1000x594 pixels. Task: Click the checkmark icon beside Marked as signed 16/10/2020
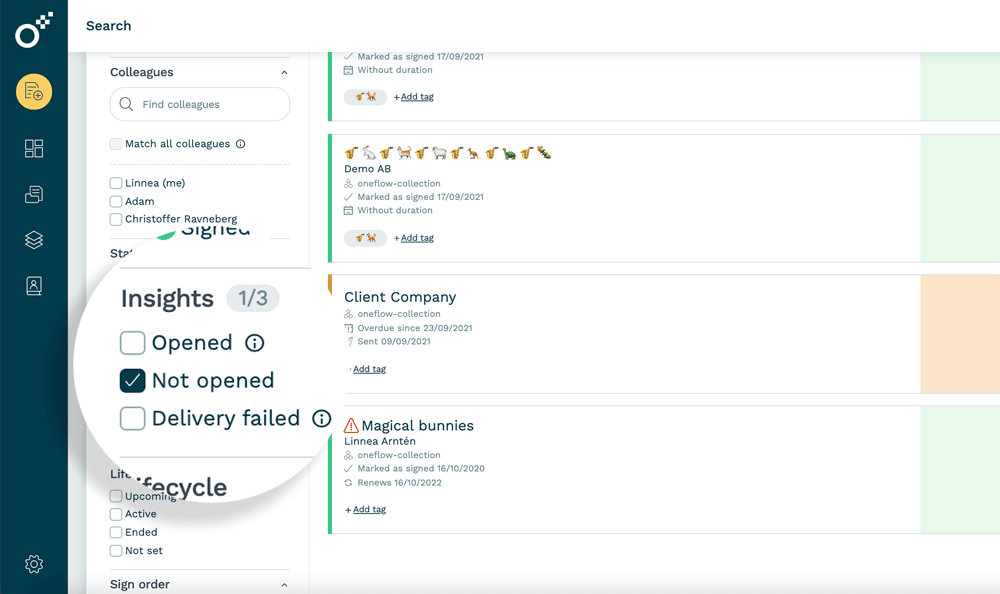tap(348, 468)
